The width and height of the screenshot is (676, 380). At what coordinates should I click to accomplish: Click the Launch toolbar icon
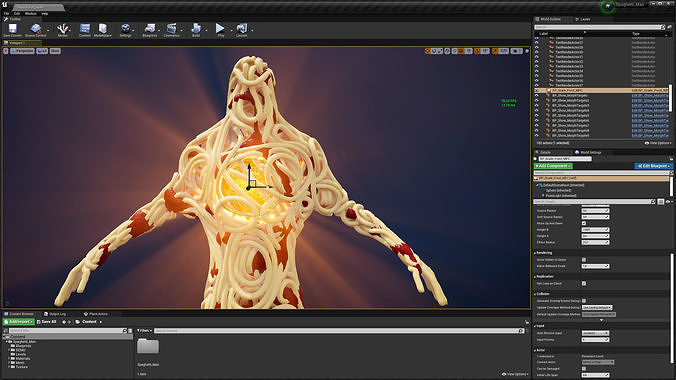241,28
